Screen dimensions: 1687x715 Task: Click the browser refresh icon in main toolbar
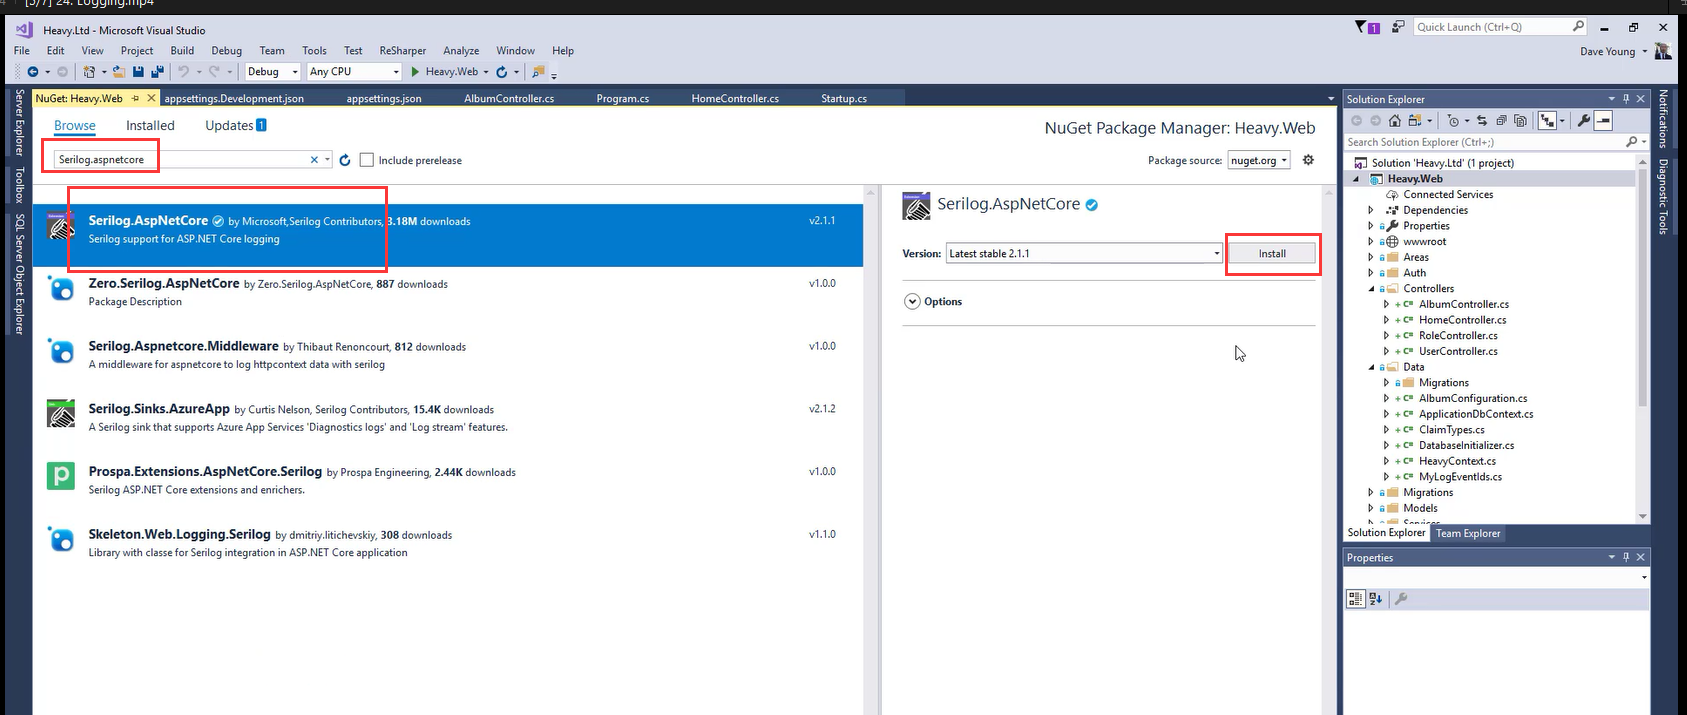(502, 72)
